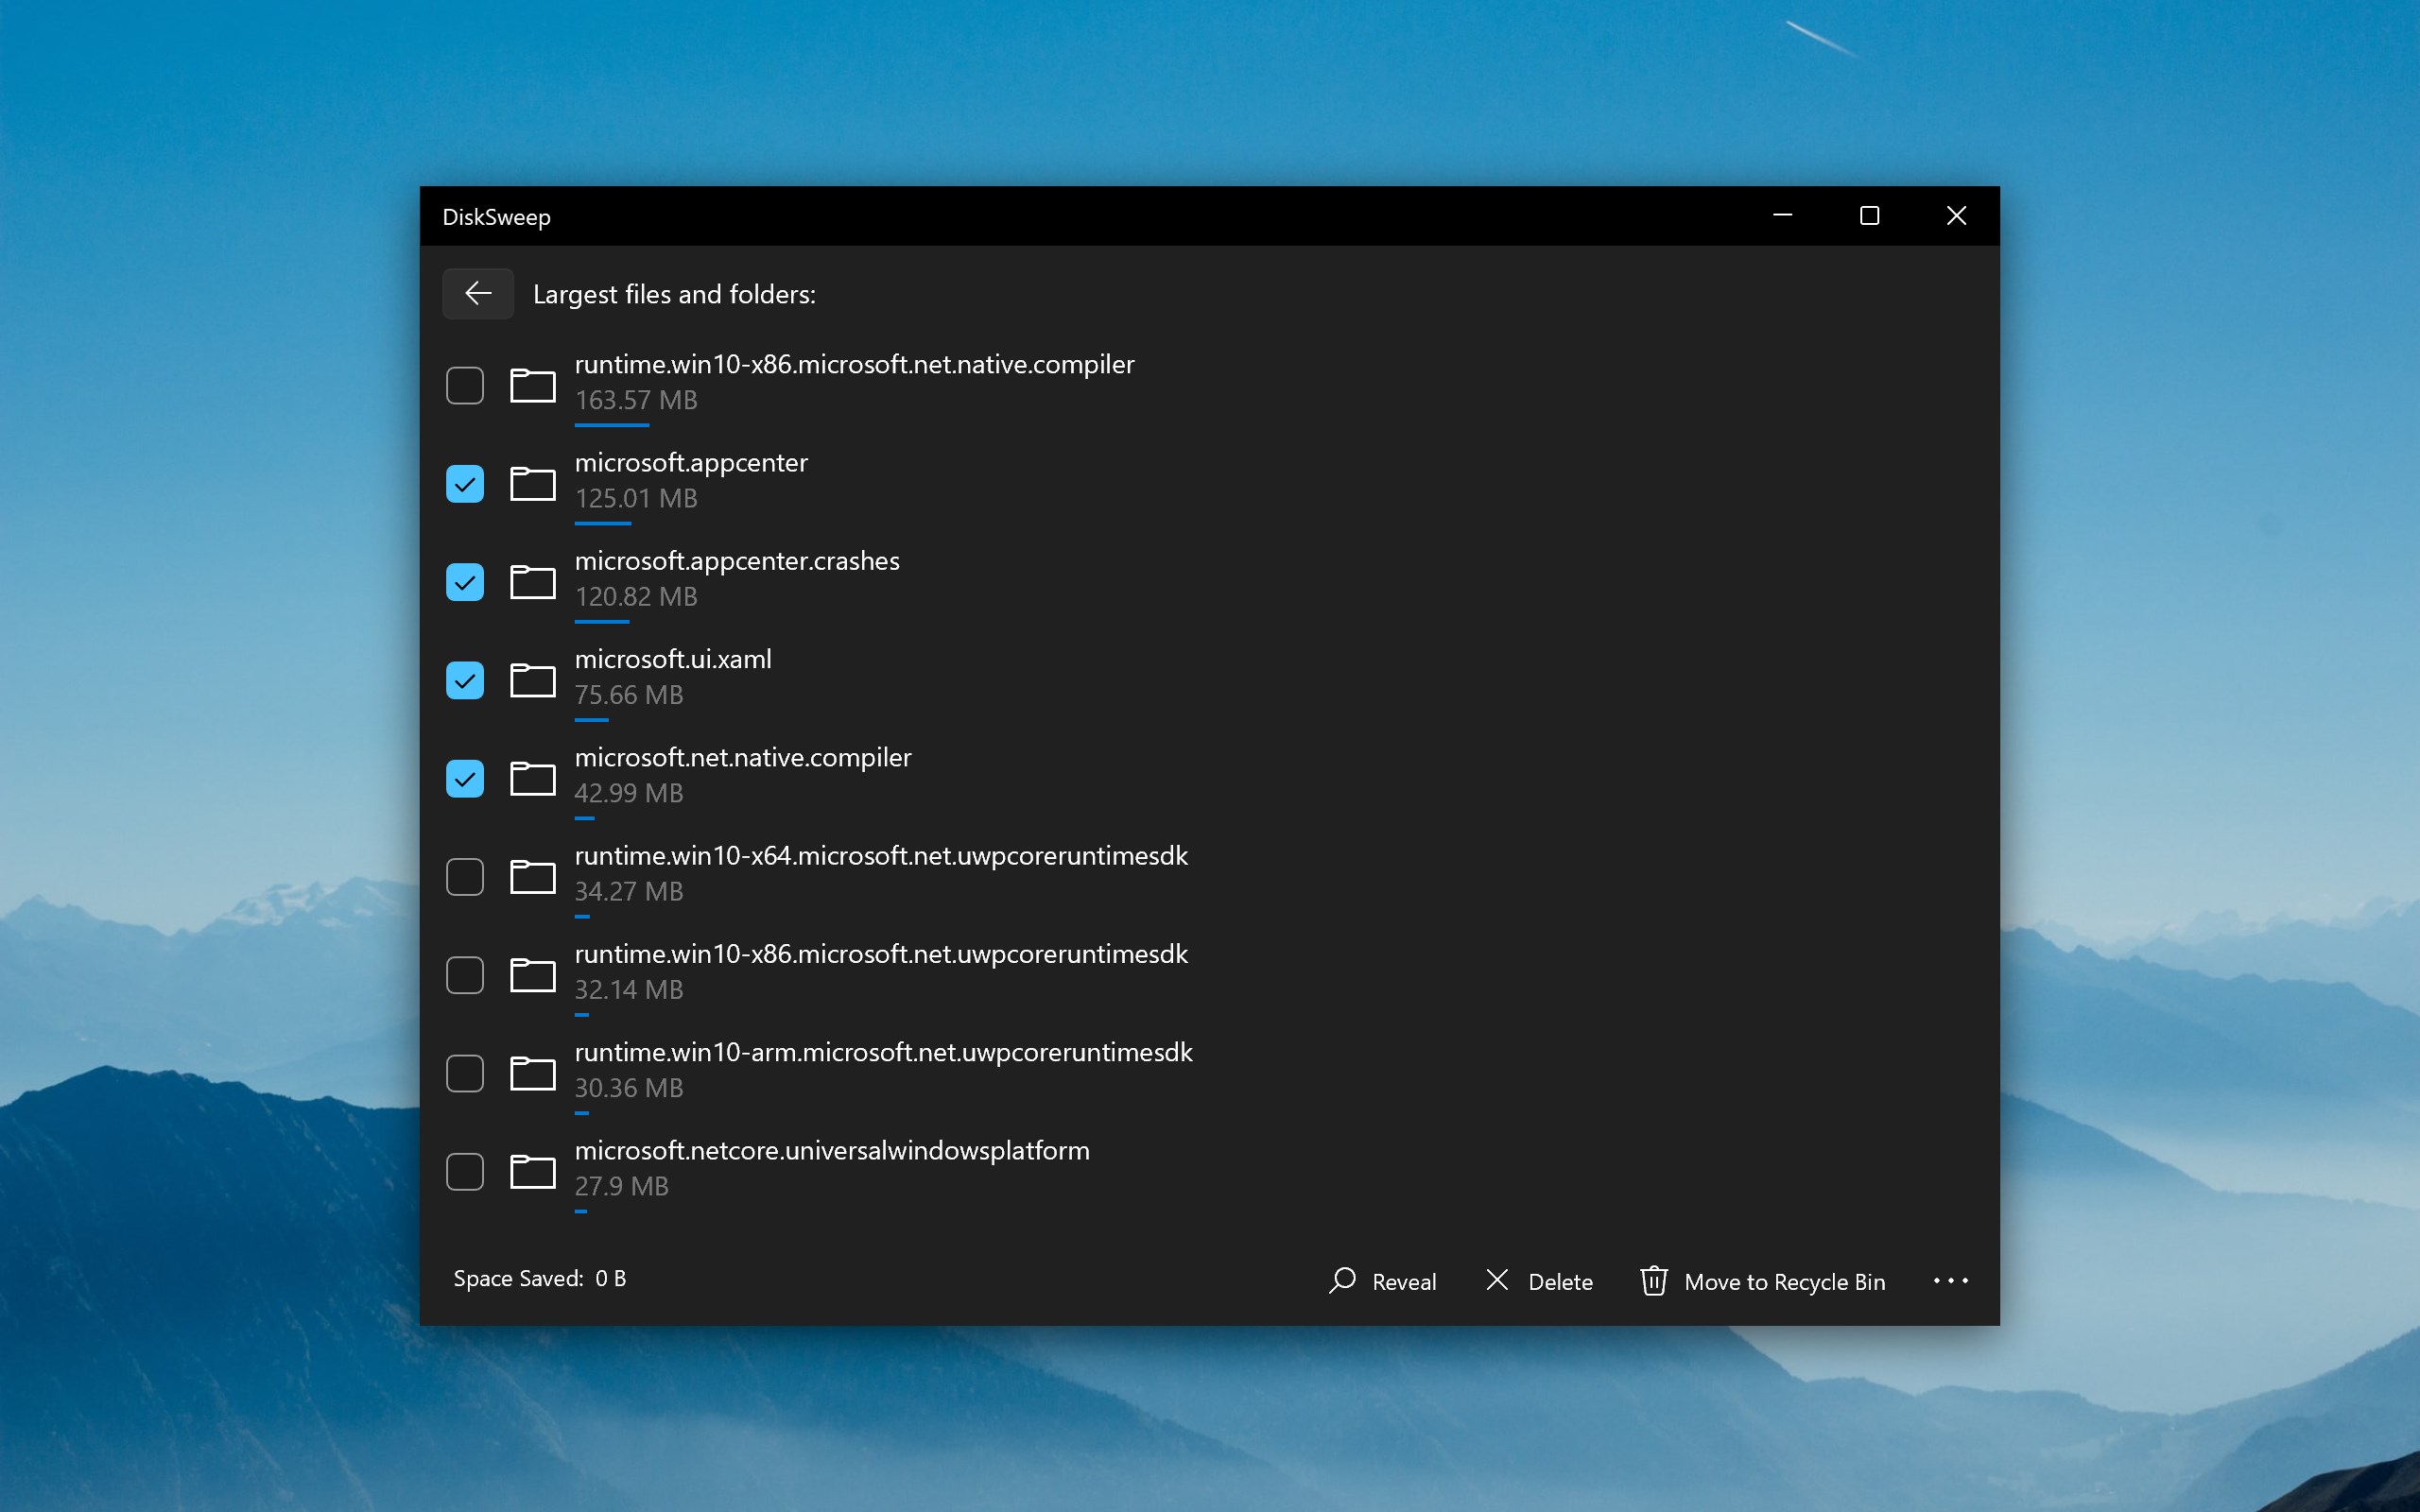Click the back arrow button
Viewport: 2420px width, 1512px height.
click(478, 293)
